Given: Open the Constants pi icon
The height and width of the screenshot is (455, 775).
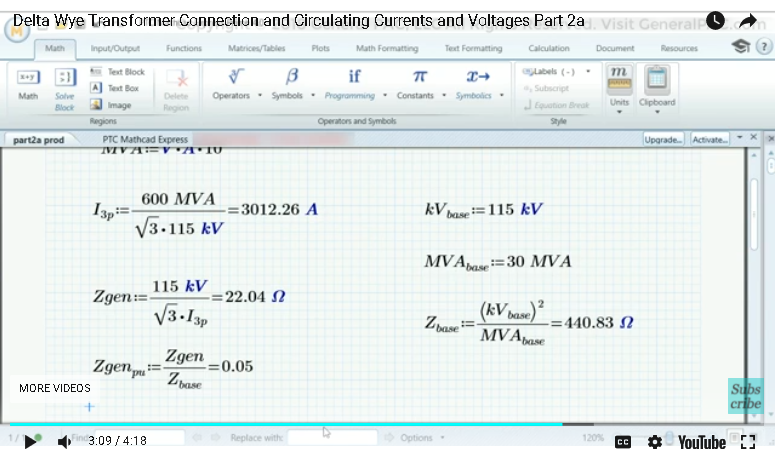Looking at the screenshot, I should [420, 76].
